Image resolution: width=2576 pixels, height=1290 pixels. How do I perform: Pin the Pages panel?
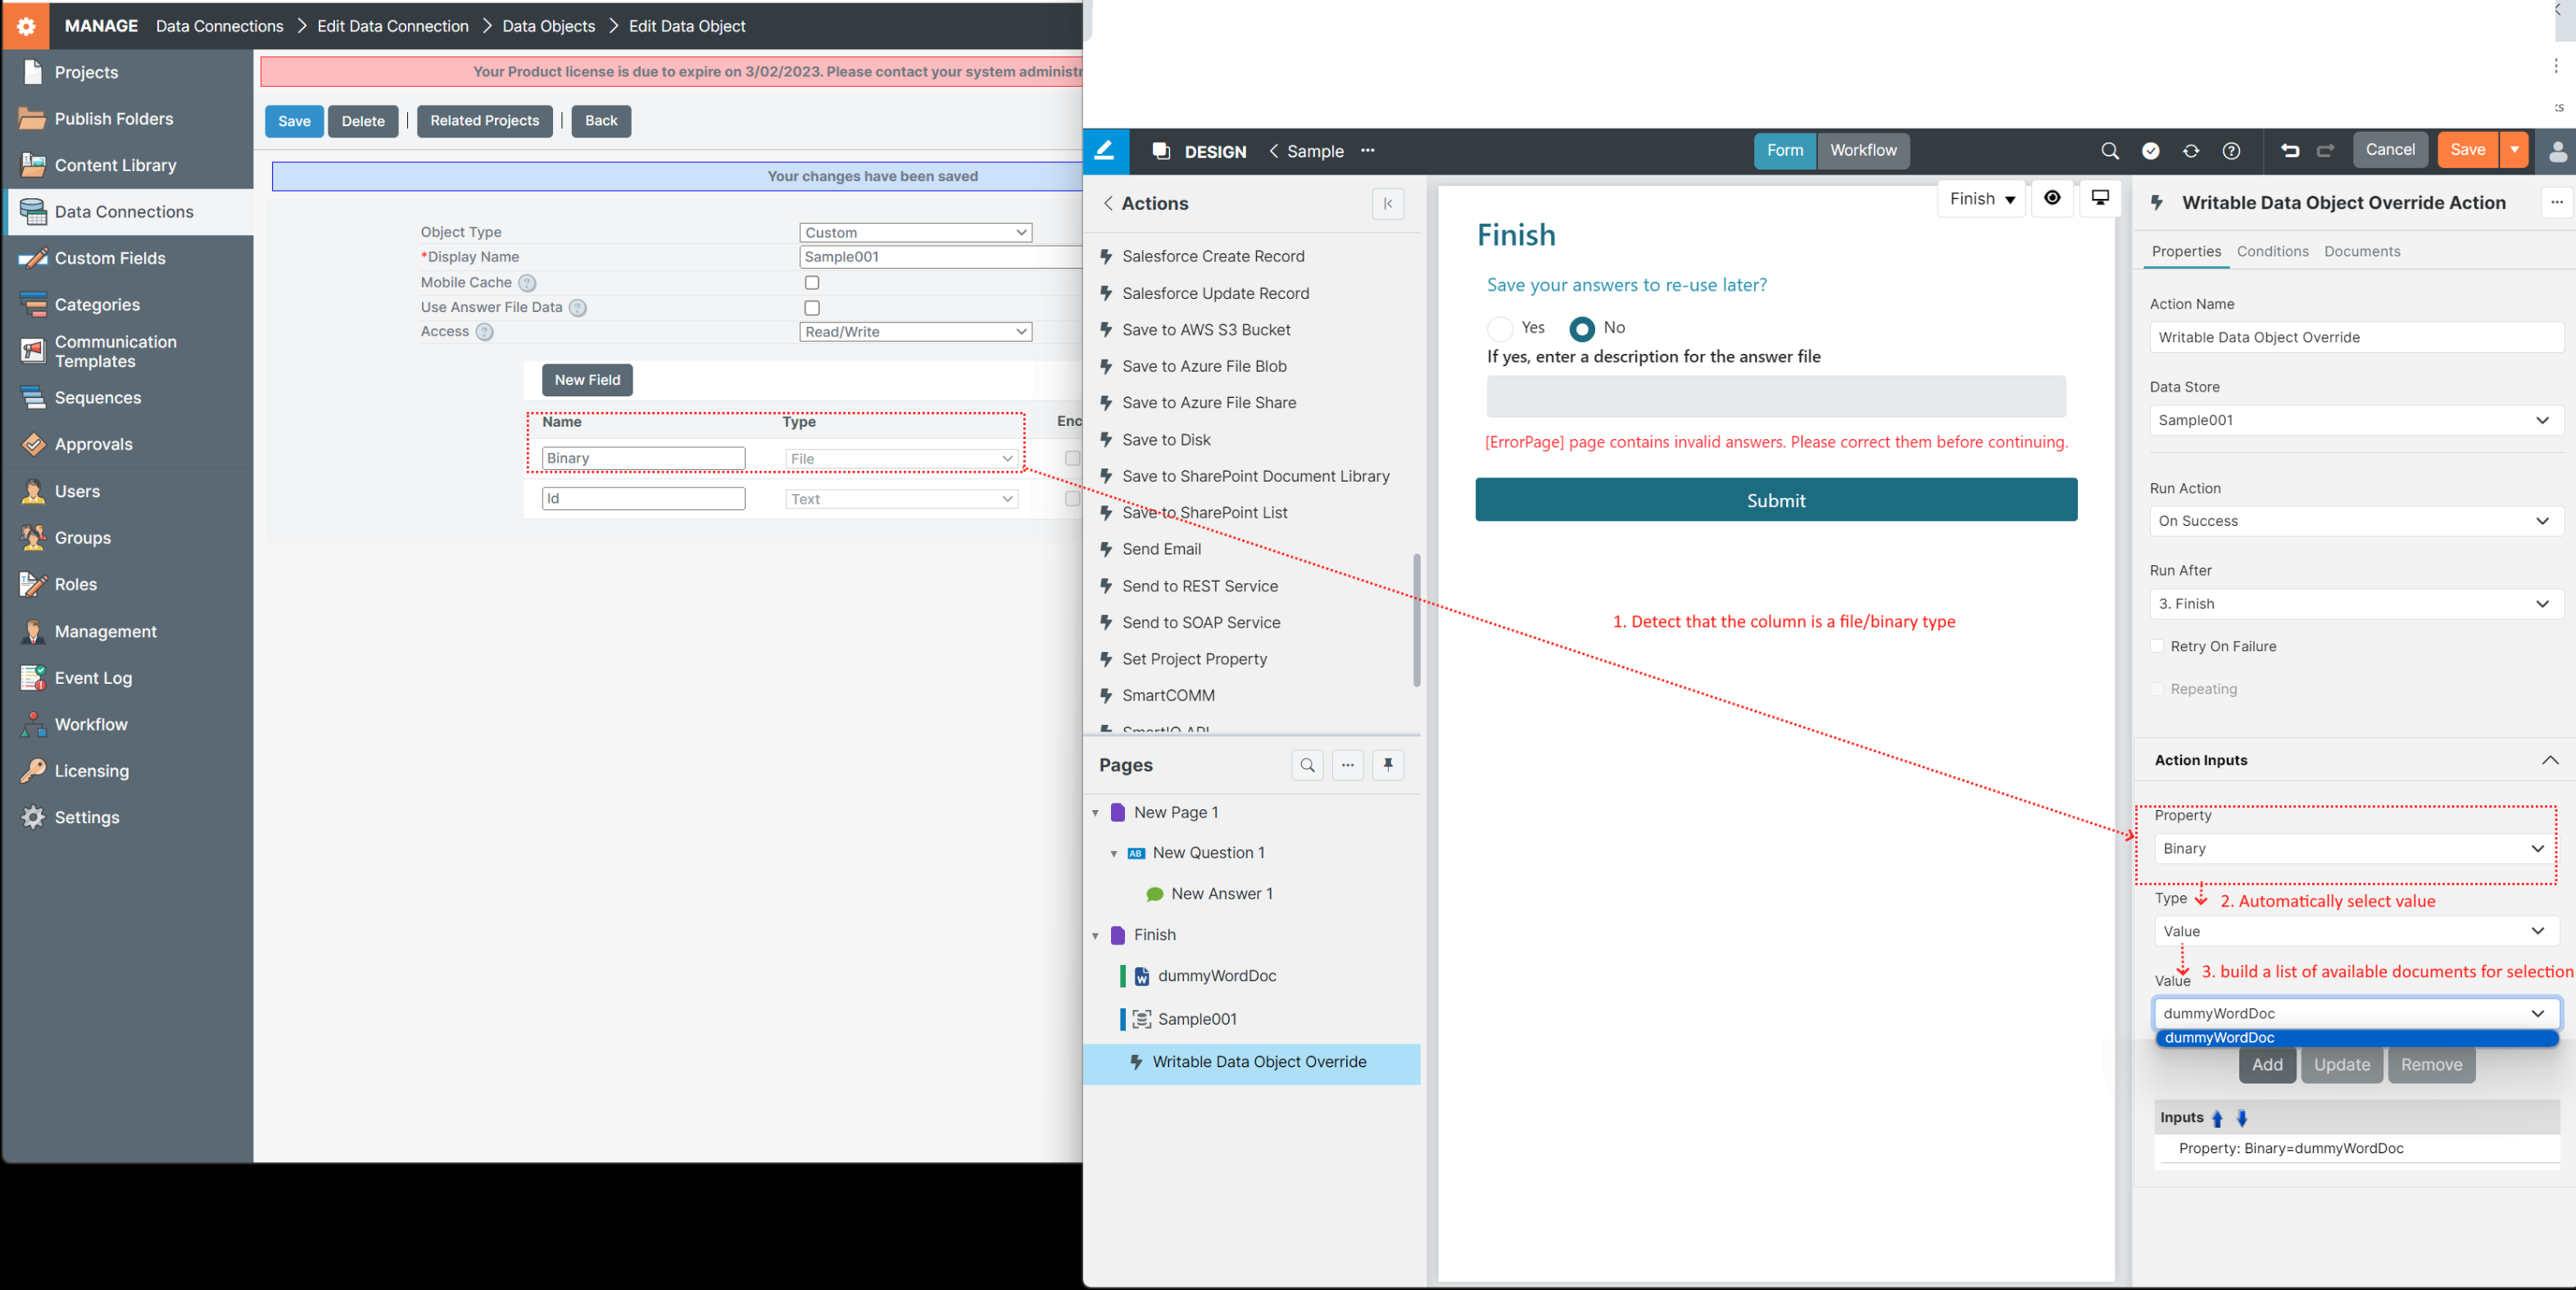coord(1387,765)
